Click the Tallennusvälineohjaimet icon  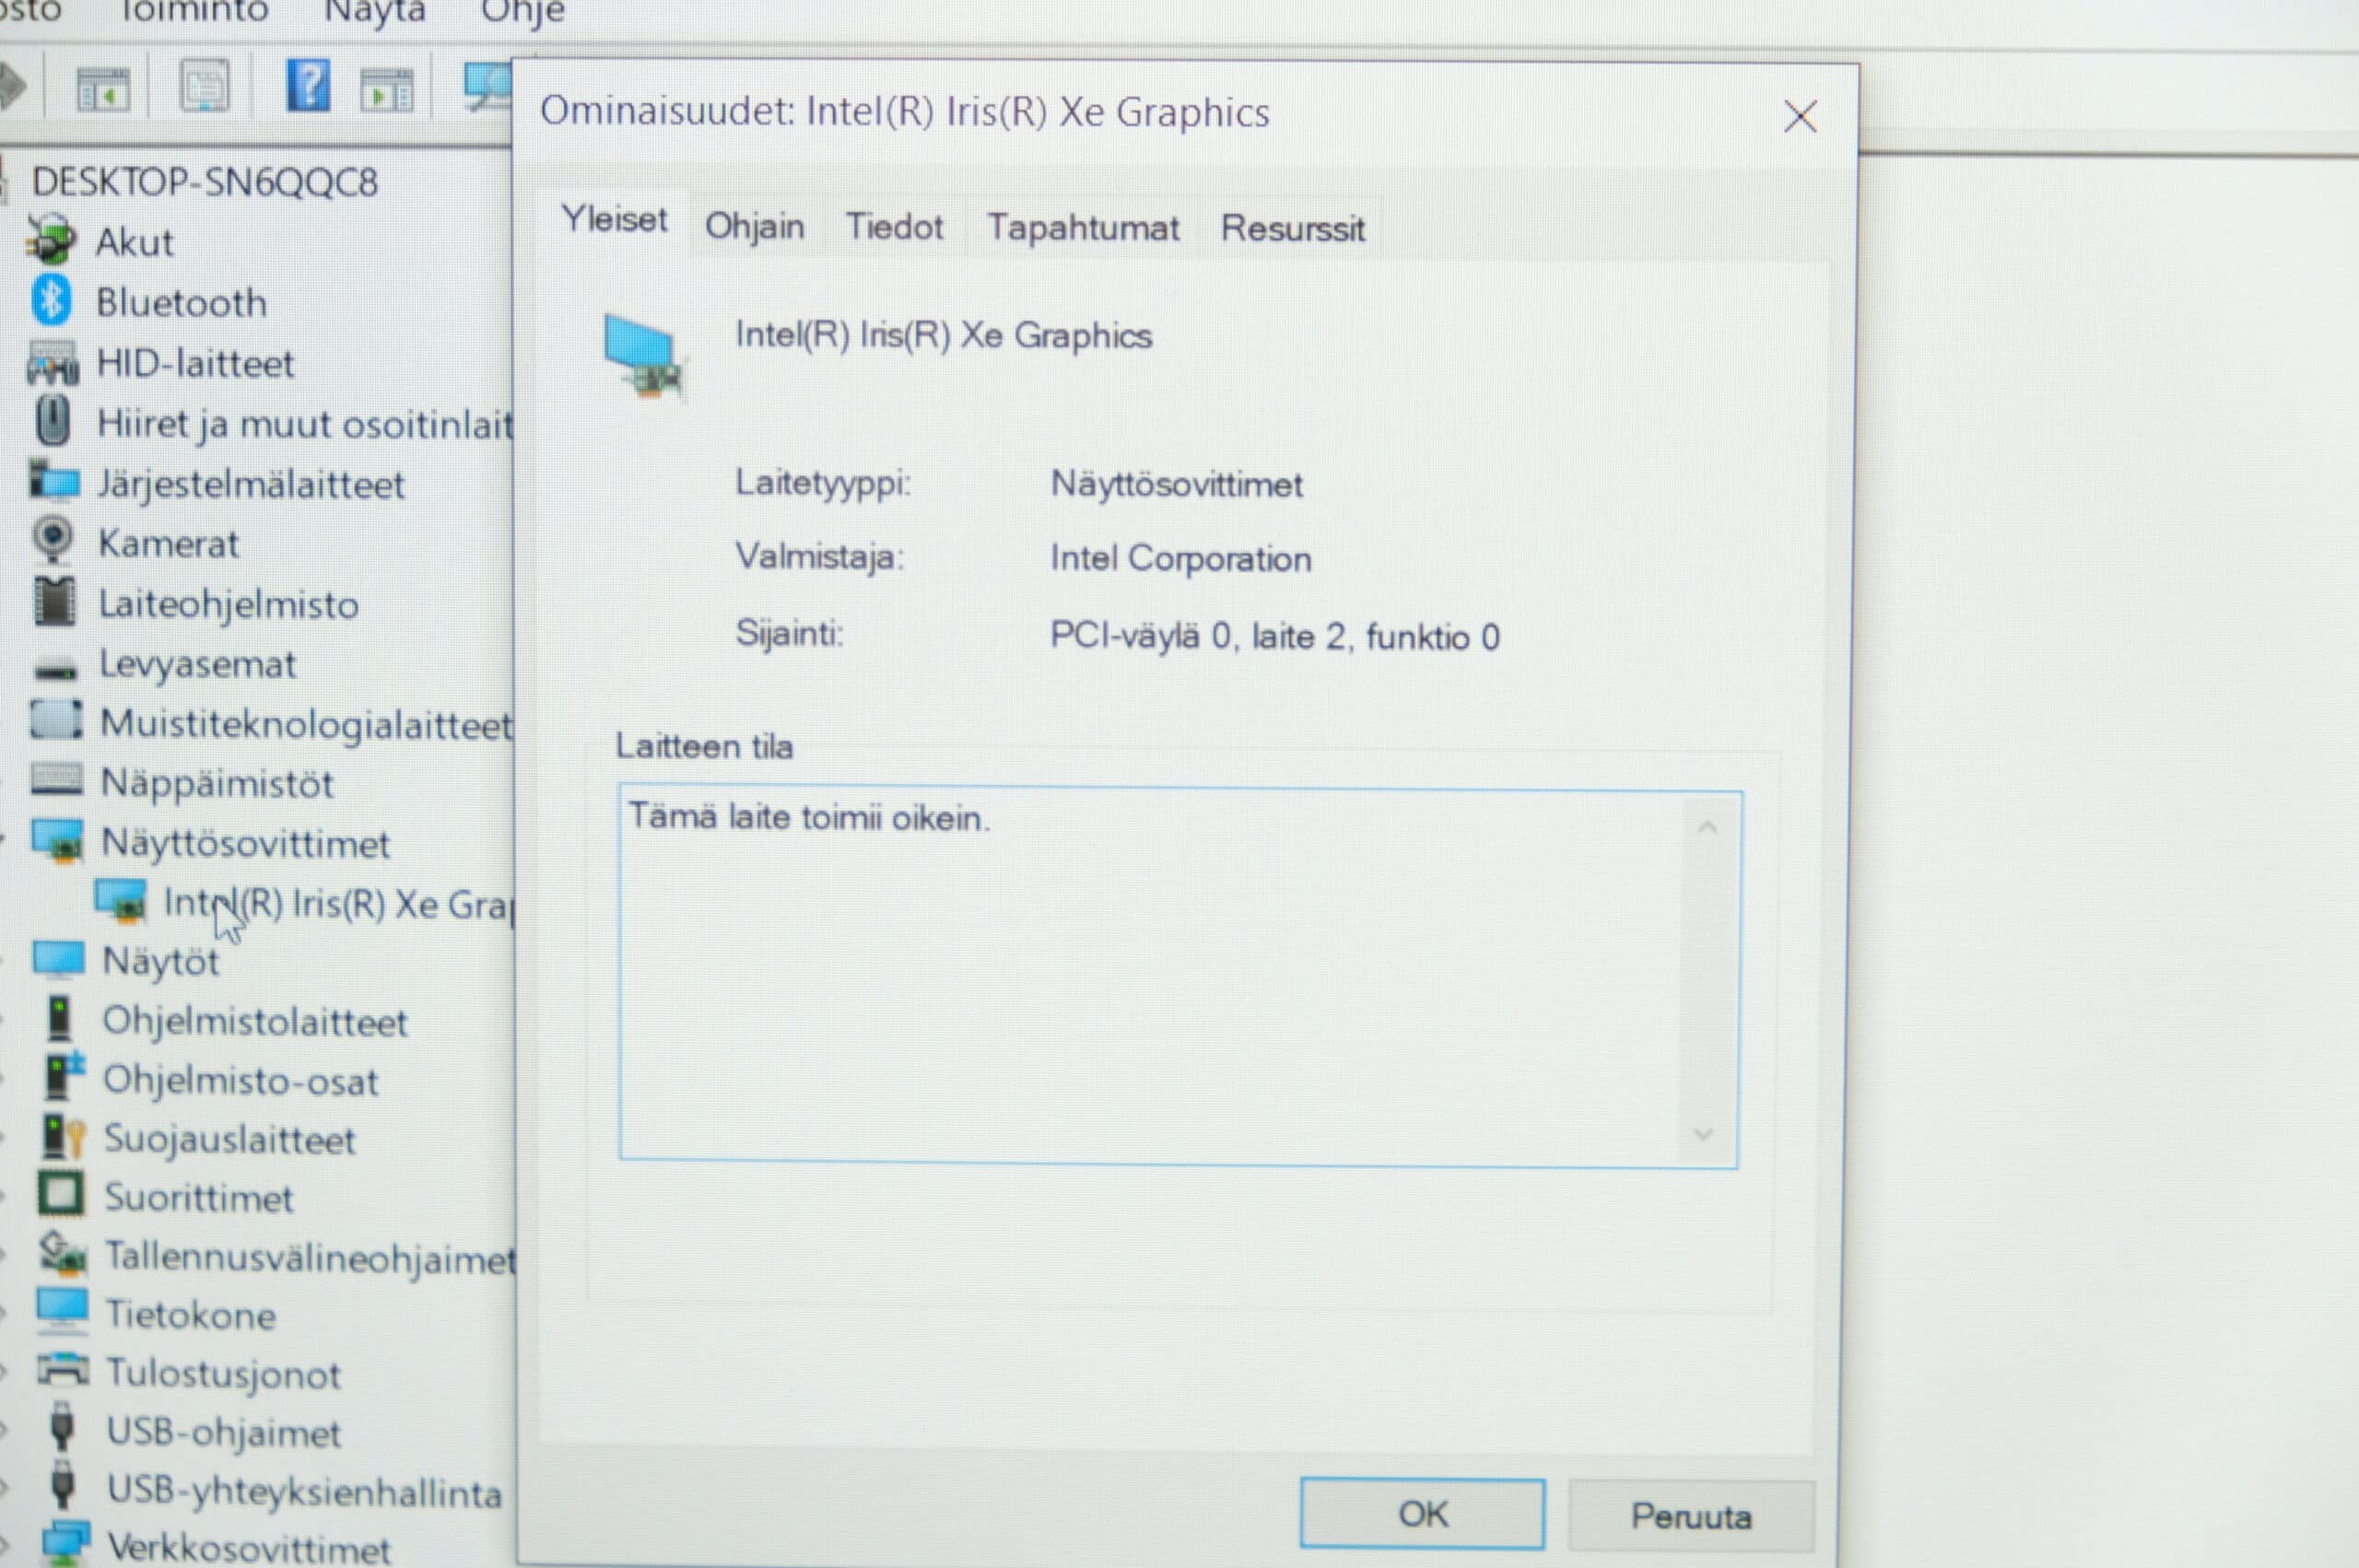(63, 1253)
